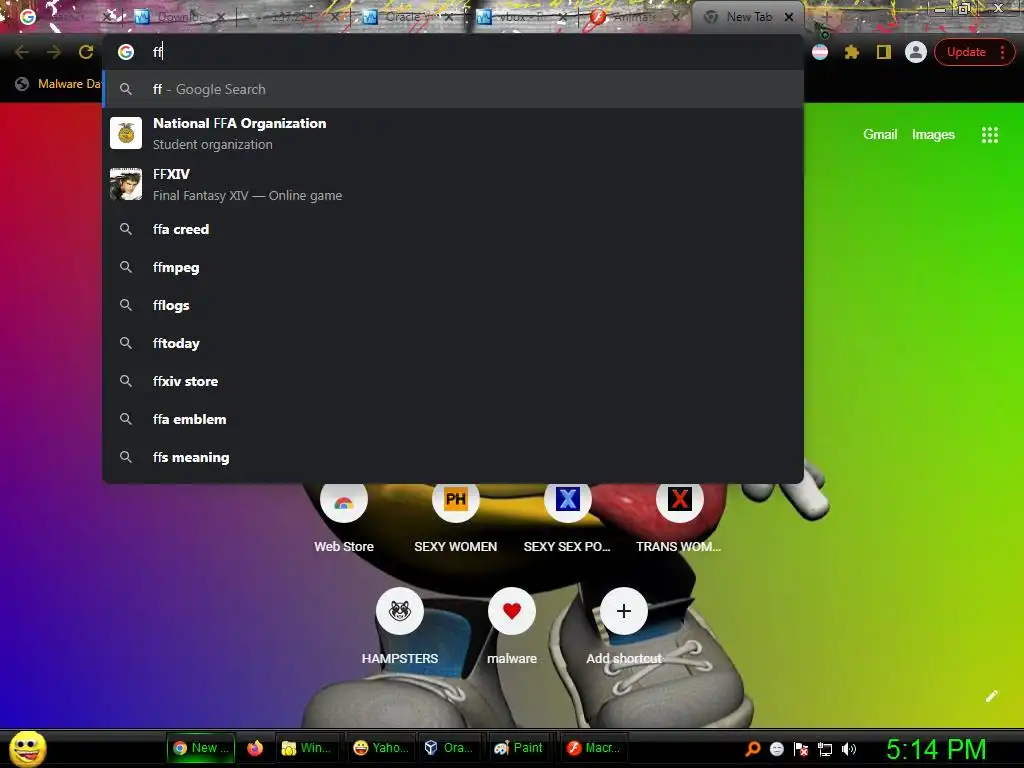
Task: Open Firefox from the taskbar
Action: [255, 748]
